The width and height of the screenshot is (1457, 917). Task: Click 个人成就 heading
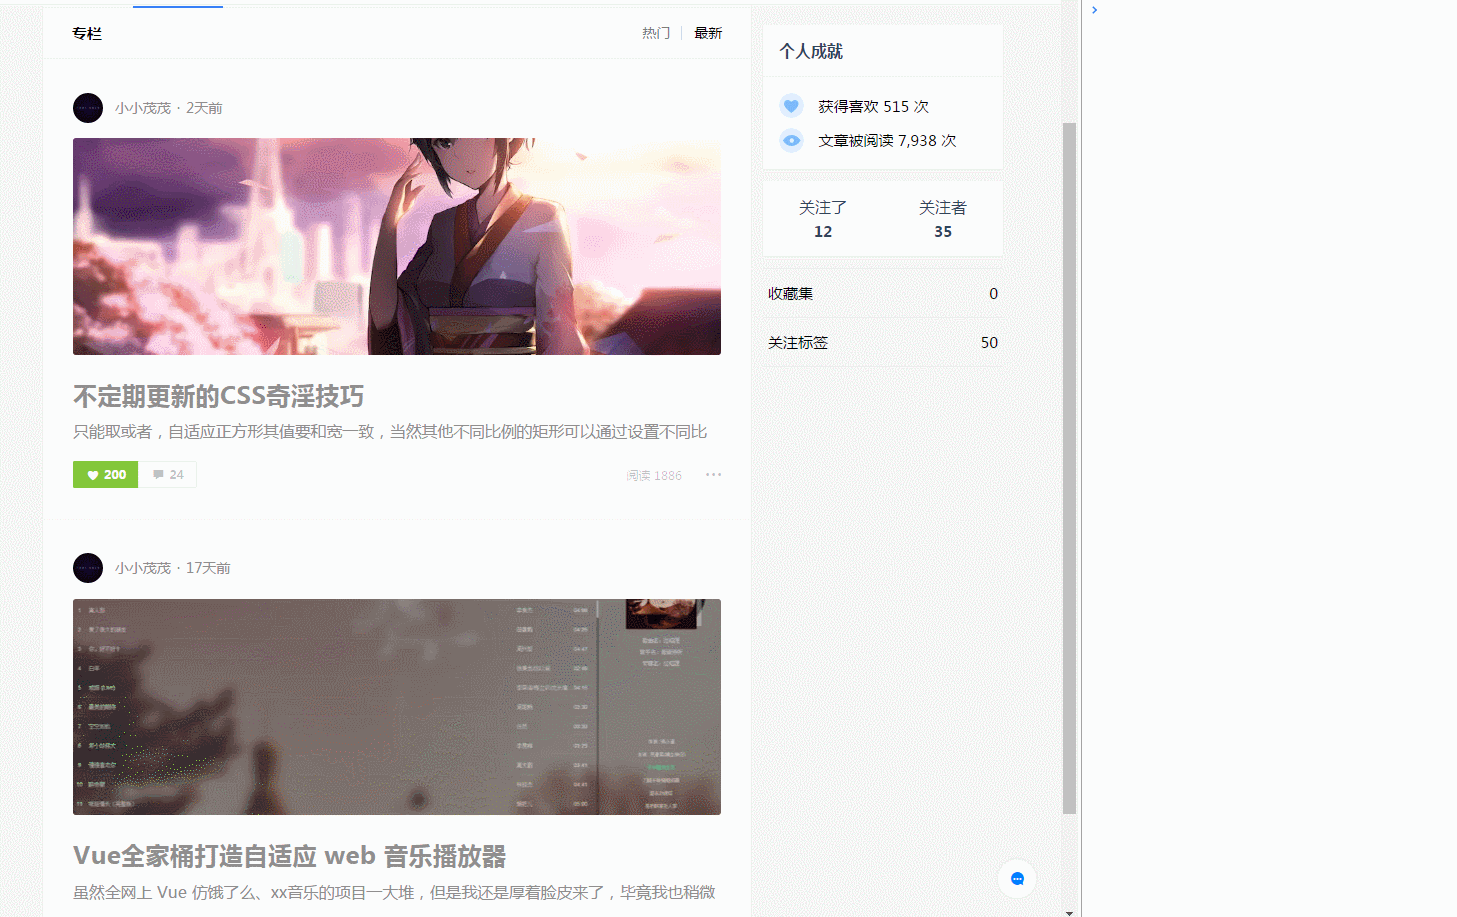811,51
